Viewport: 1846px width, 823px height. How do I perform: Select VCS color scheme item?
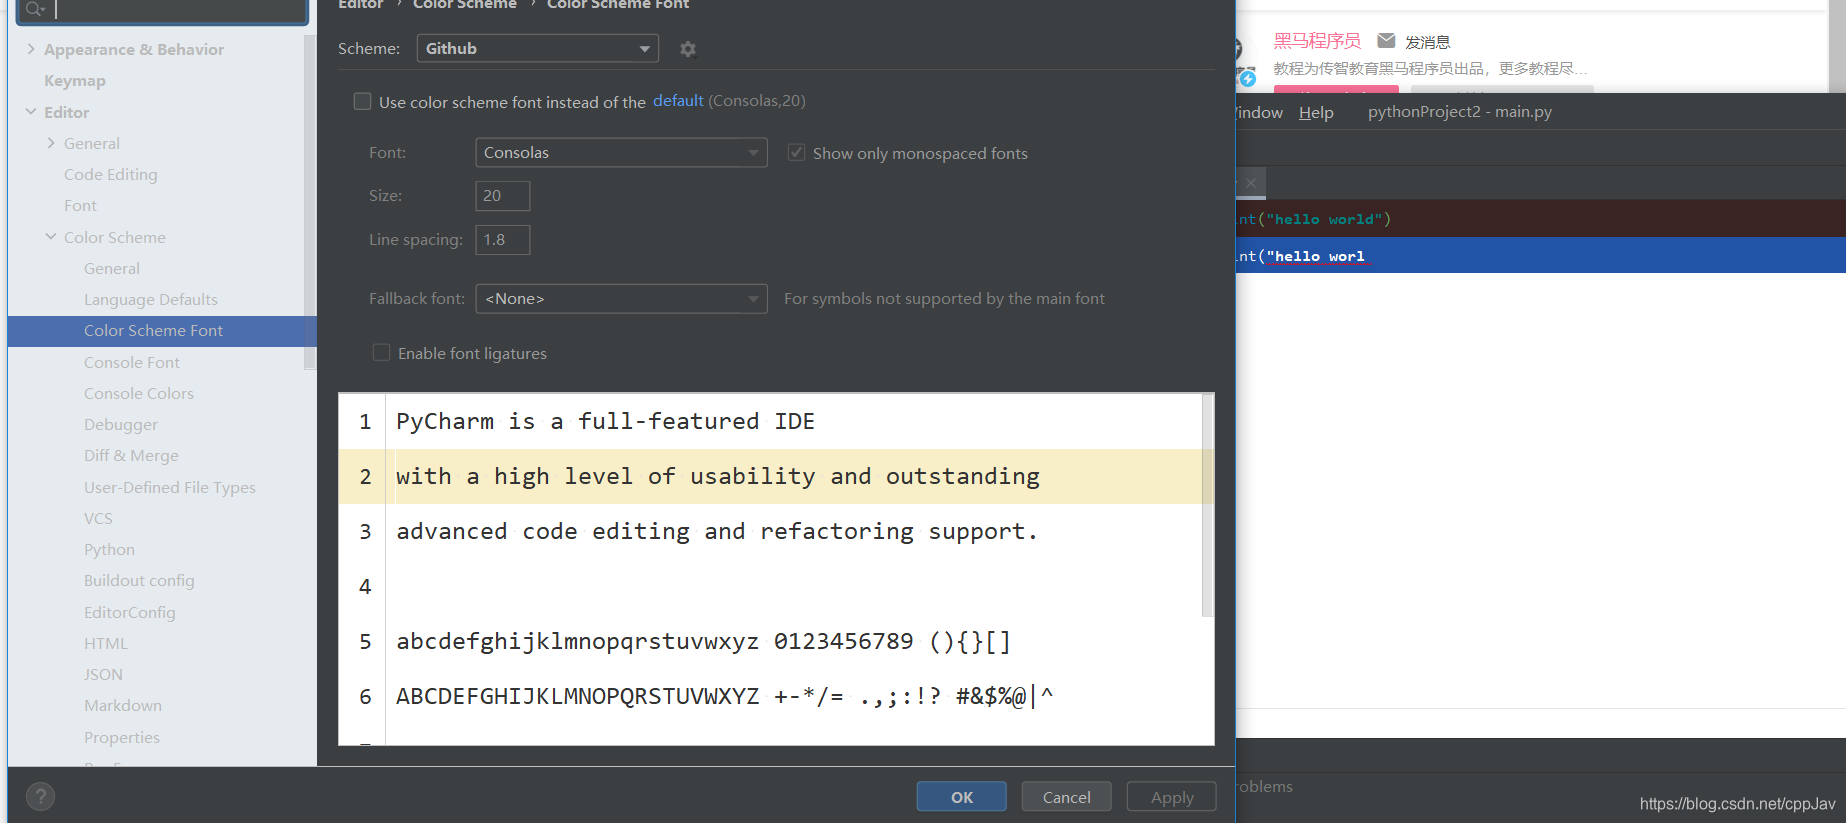[x=98, y=518]
